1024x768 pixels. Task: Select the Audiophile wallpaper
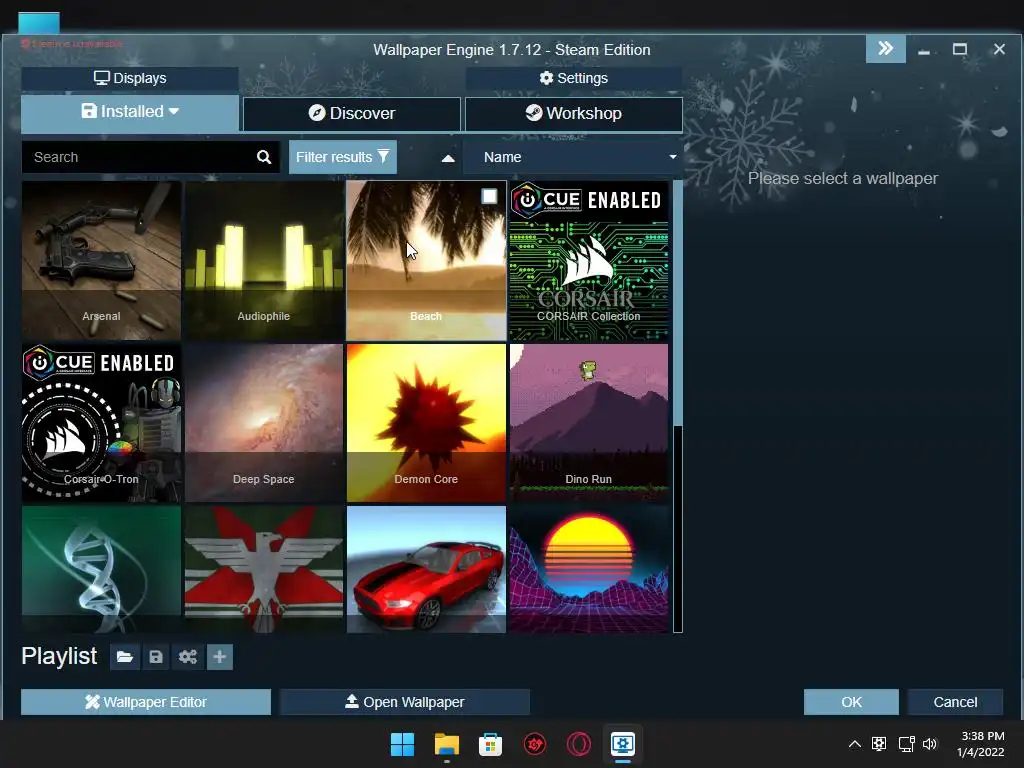click(264, 261)
